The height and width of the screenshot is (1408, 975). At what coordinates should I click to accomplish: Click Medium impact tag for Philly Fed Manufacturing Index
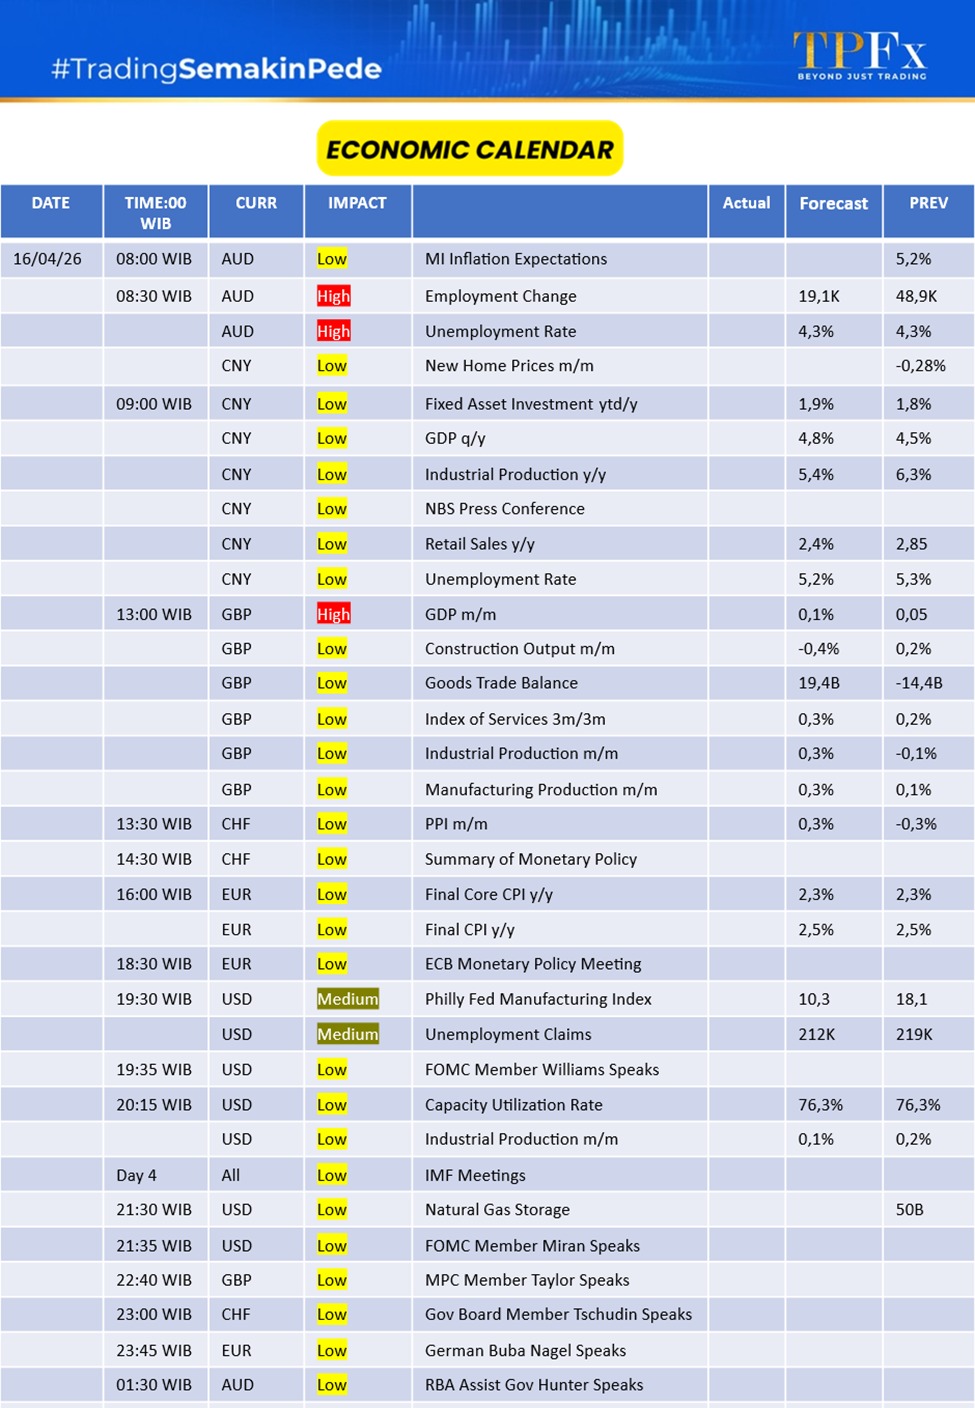point(347,999)
